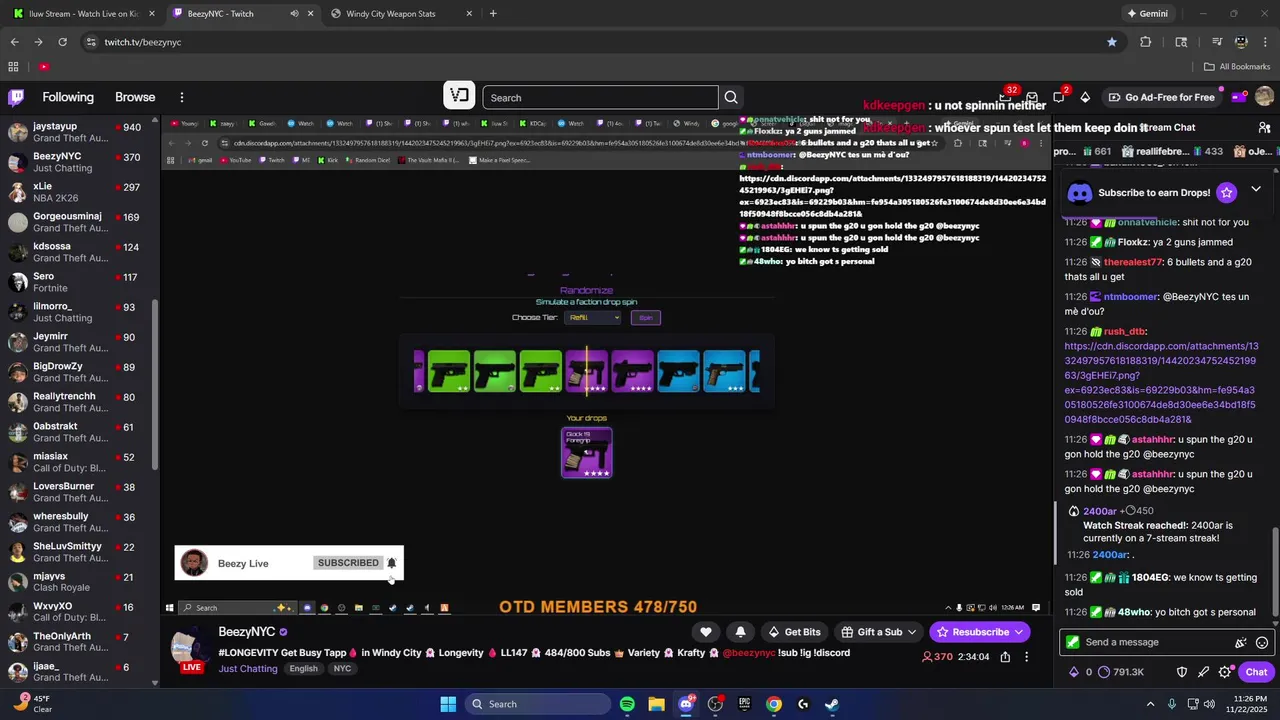This screenshot has width=1280, height=720.
Task: Open Chrome tab search dropdown
Action: (1181, 42)
